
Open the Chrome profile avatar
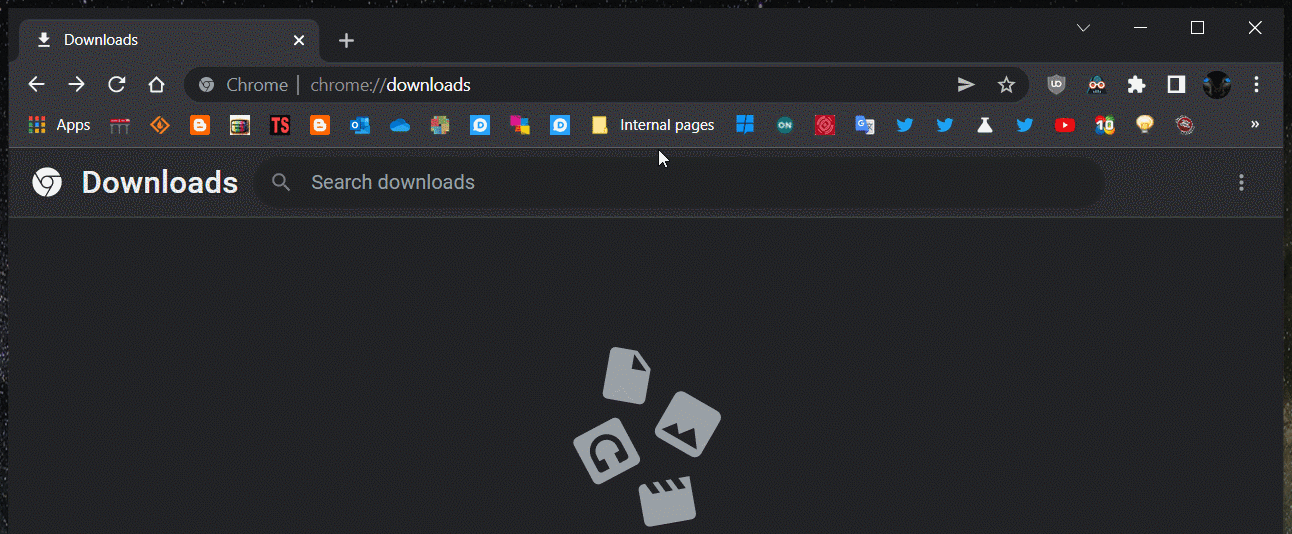click(x=1216, y=85)
